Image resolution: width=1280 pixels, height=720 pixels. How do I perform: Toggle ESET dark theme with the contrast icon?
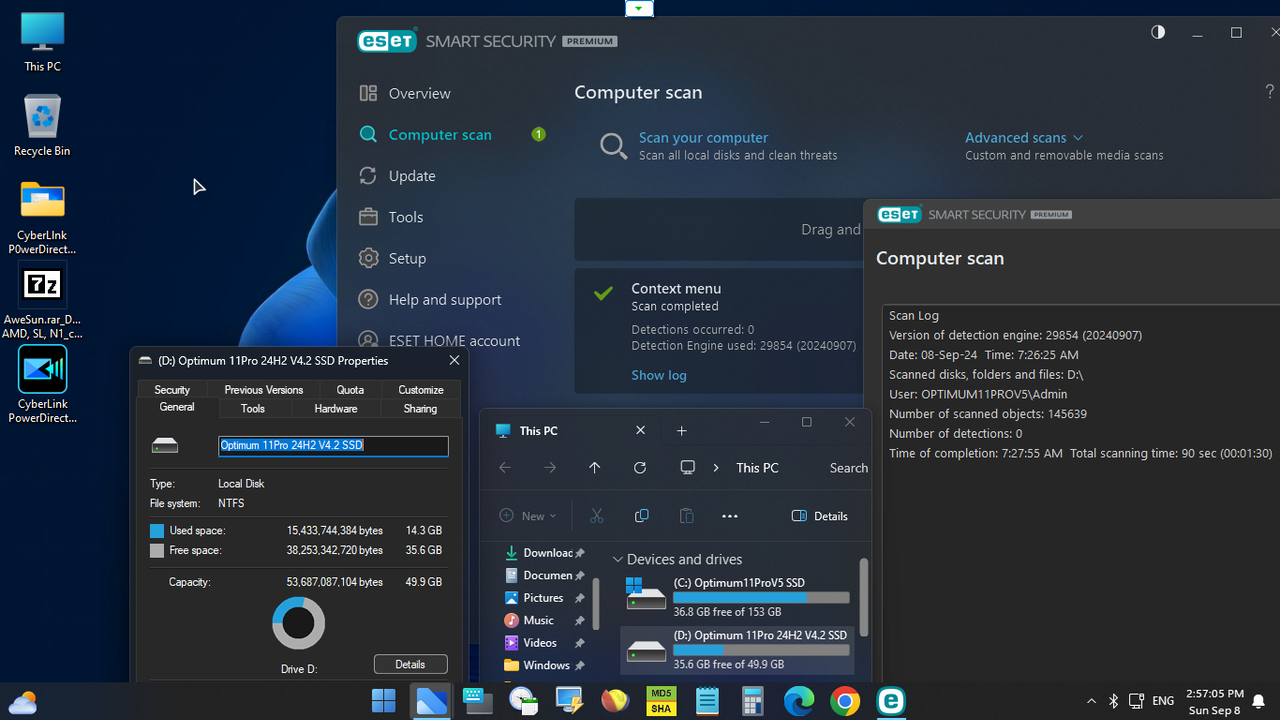coord(1157,32)
